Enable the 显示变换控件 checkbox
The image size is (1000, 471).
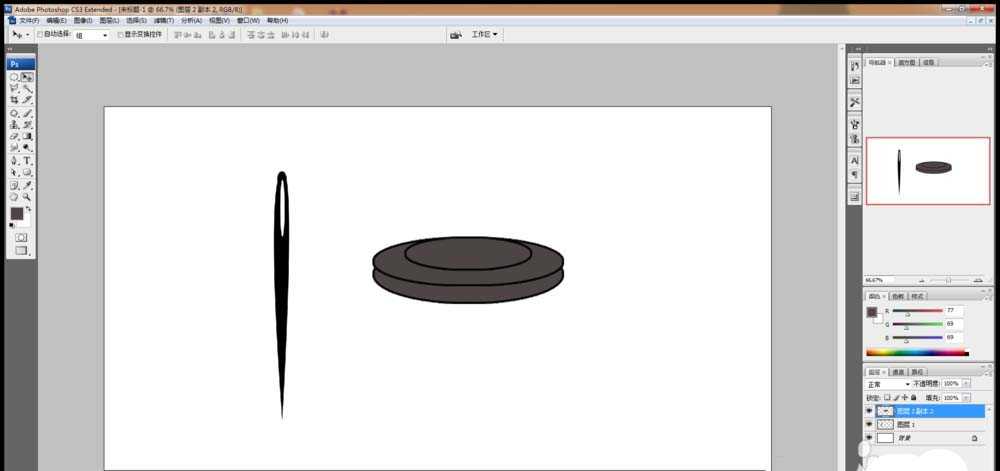120,34
